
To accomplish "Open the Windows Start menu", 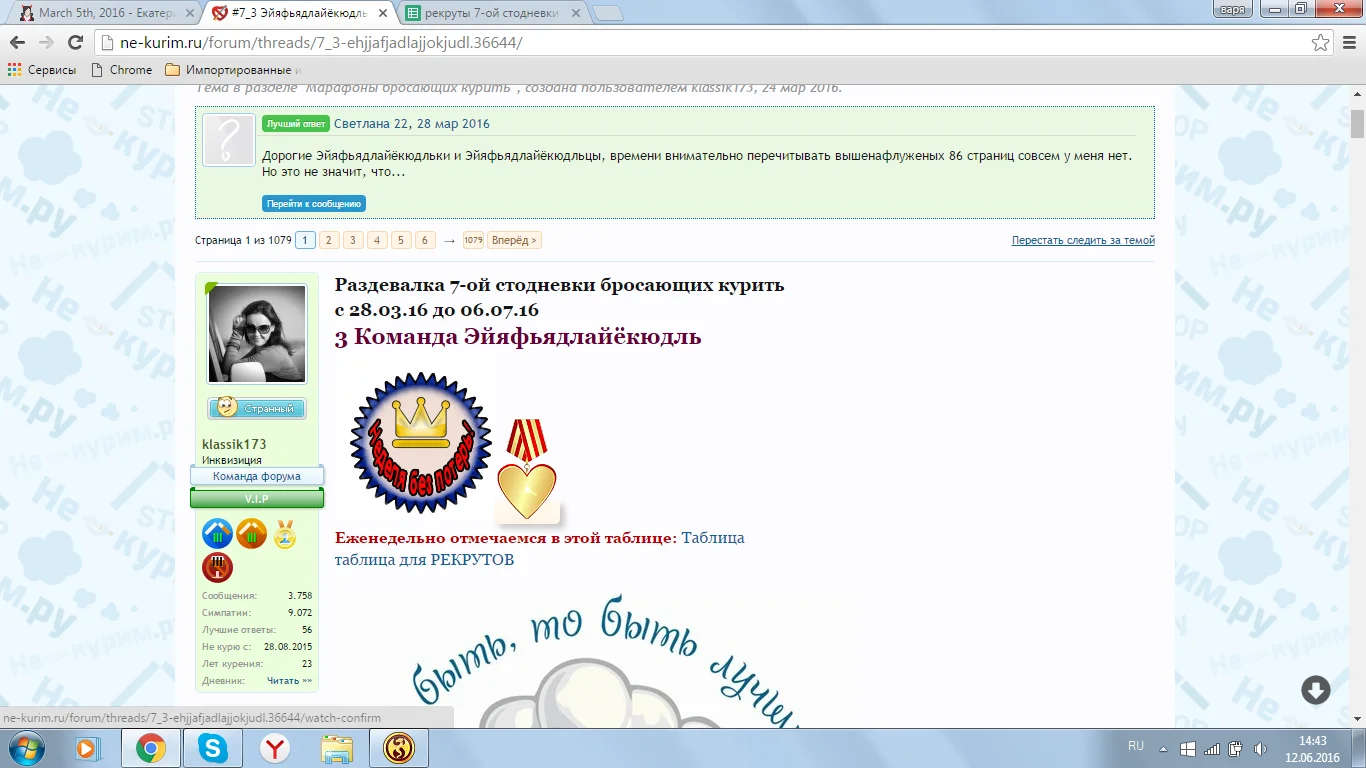I will (x=27, y=748).
